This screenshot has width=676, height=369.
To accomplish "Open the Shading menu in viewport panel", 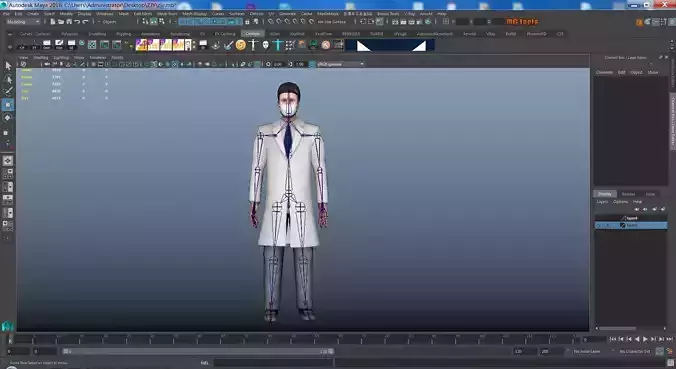I will click(x=41, y=57).
